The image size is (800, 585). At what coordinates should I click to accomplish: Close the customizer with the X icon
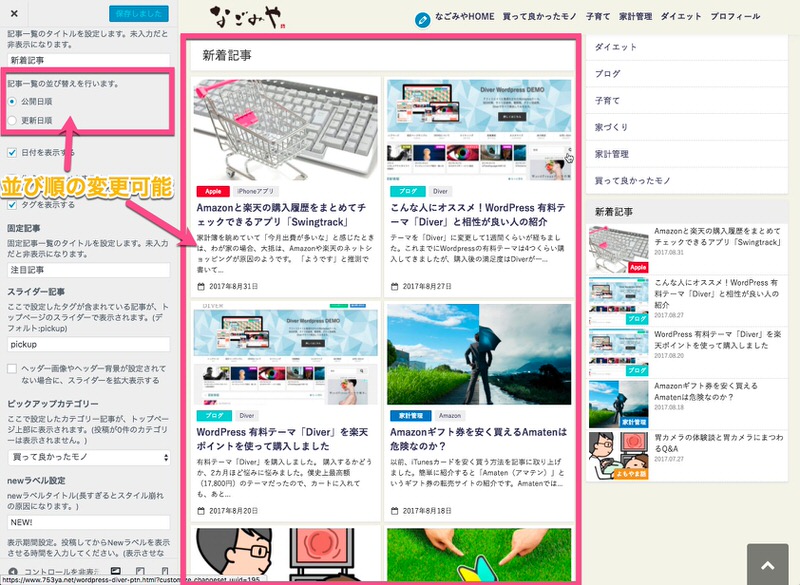14,12
